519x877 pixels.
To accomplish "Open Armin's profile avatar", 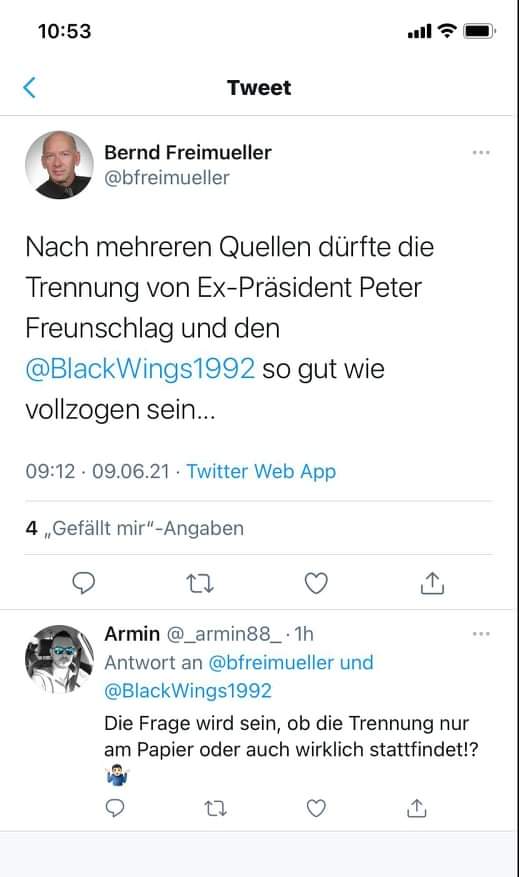I will (x=59, y=659).
